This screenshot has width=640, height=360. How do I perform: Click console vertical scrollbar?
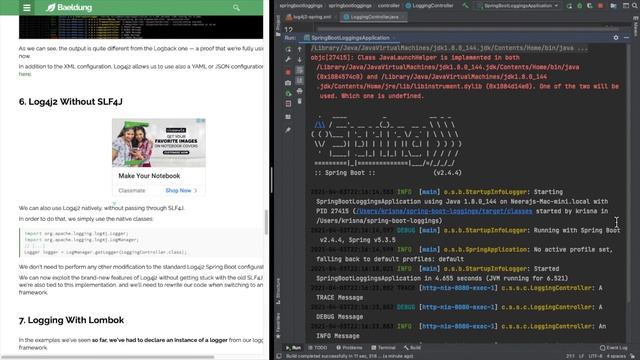click(x=629, y=173)
